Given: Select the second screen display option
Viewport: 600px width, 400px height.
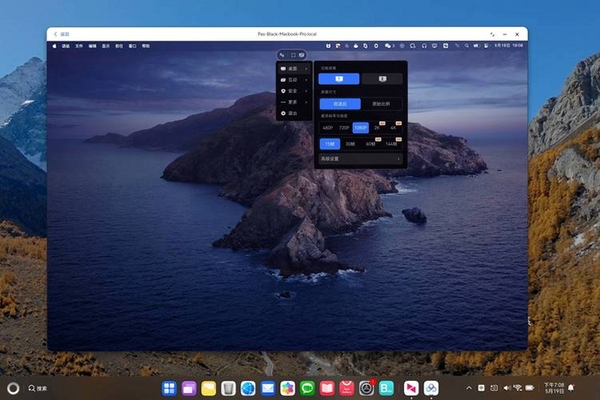Looking at the screenshot, I should click(382, 79).
